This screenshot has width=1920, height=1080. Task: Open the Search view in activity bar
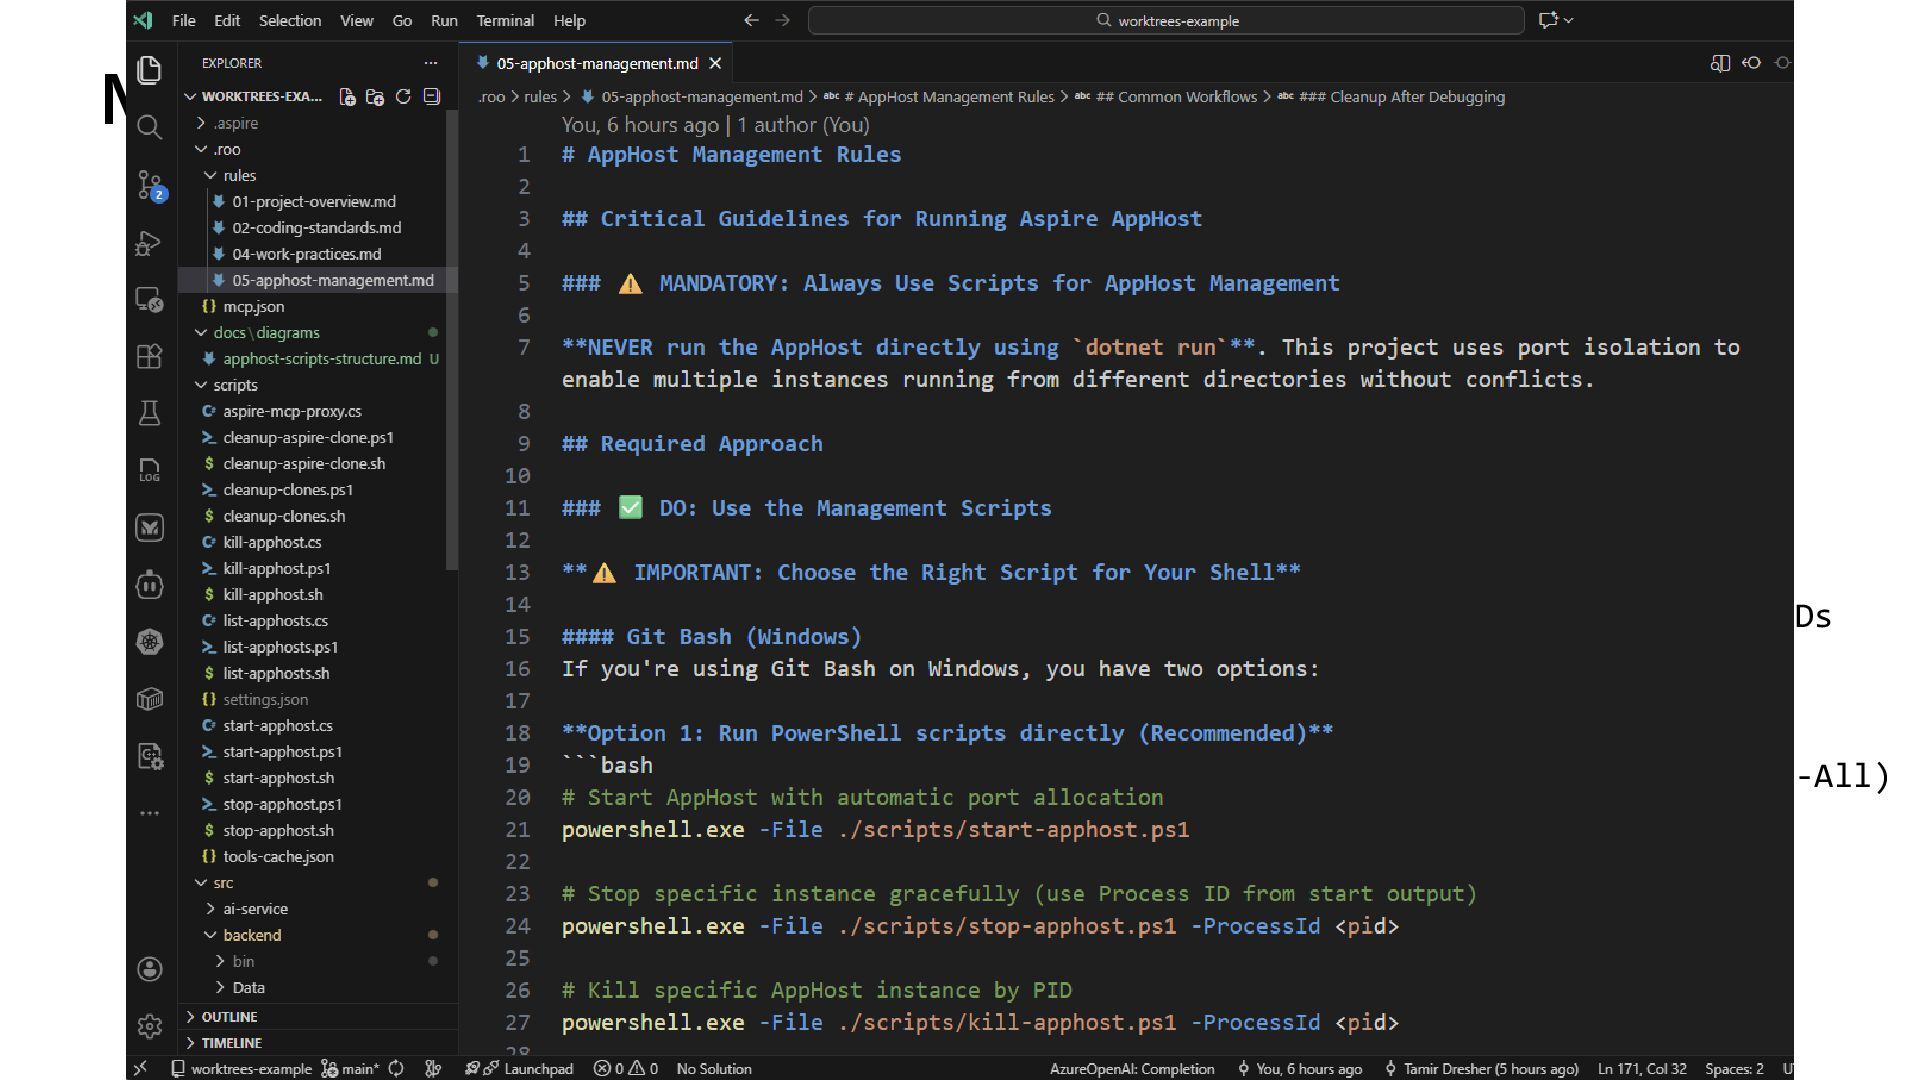coord(149,127)
